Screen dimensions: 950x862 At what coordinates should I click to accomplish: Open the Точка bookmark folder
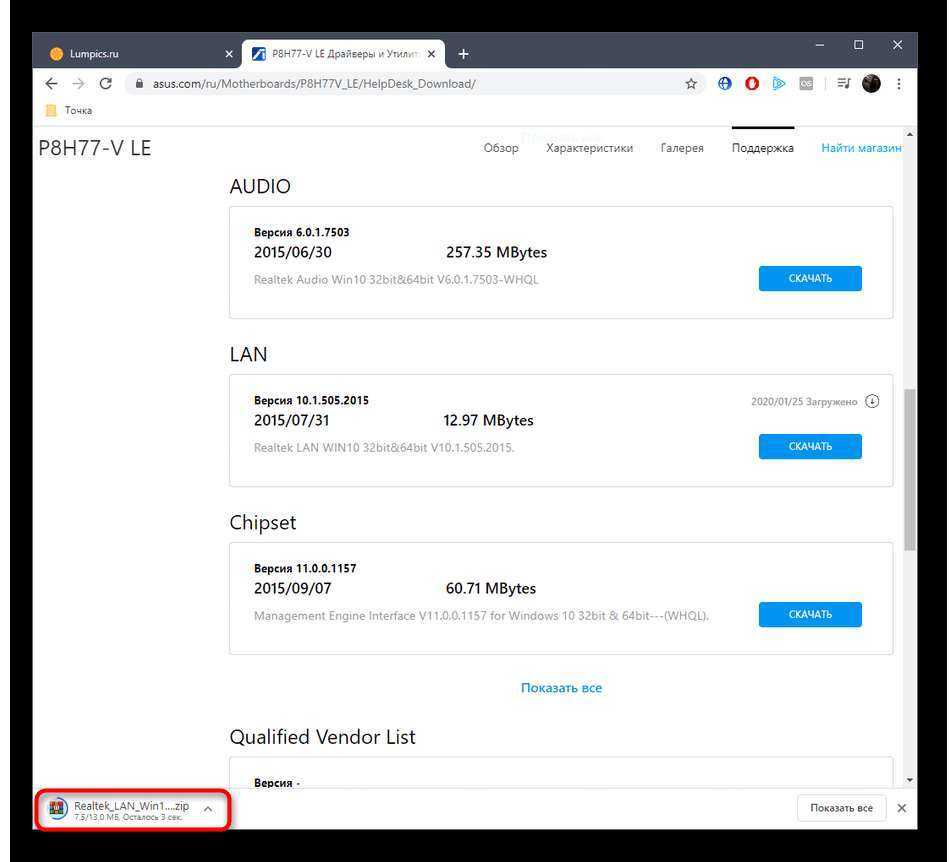(x=70, y=111)
